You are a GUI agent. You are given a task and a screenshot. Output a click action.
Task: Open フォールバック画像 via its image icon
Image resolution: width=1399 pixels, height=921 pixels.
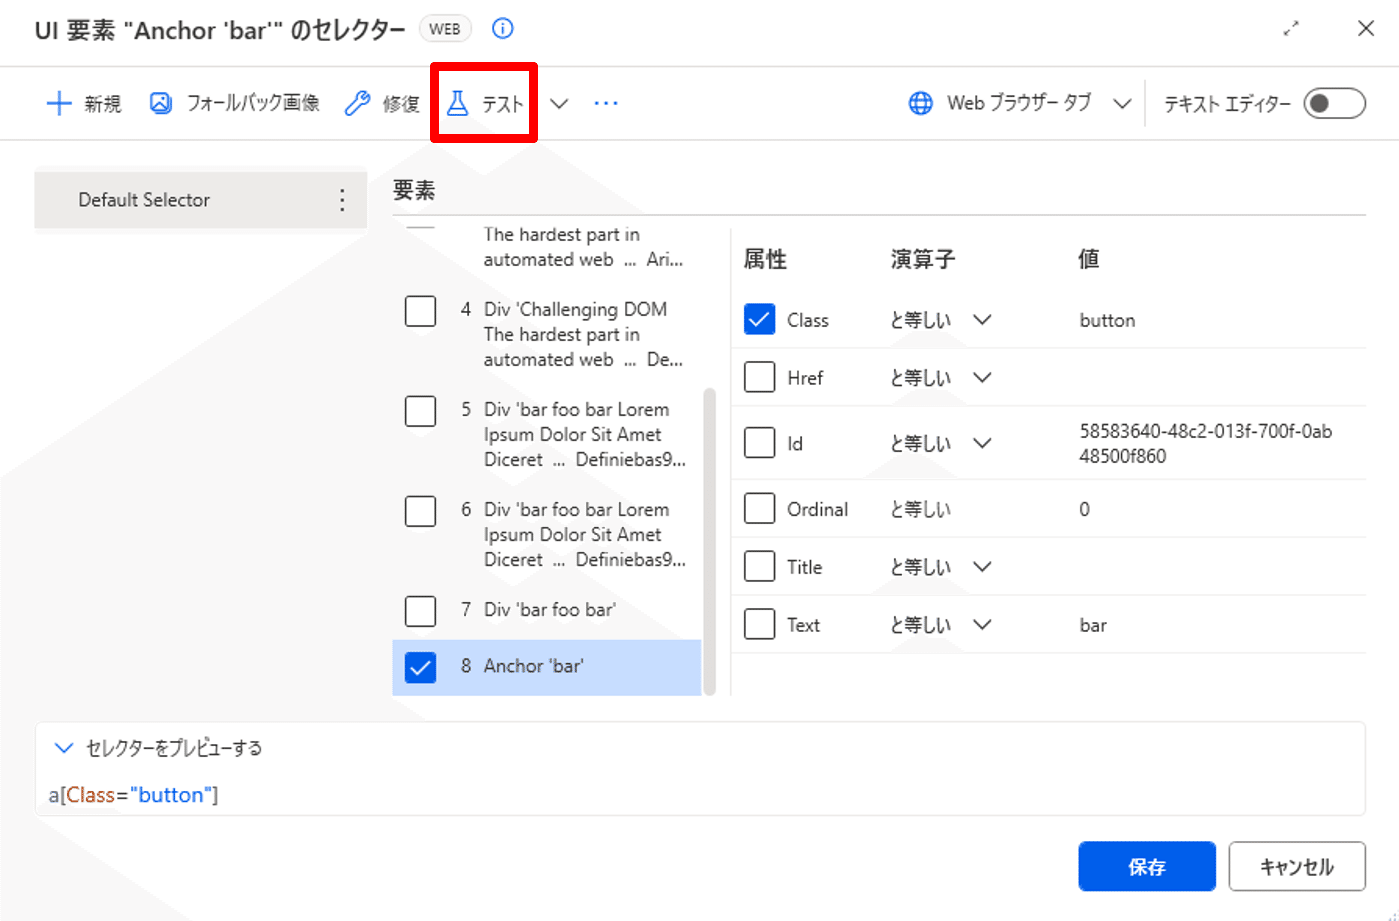[160, 103]
